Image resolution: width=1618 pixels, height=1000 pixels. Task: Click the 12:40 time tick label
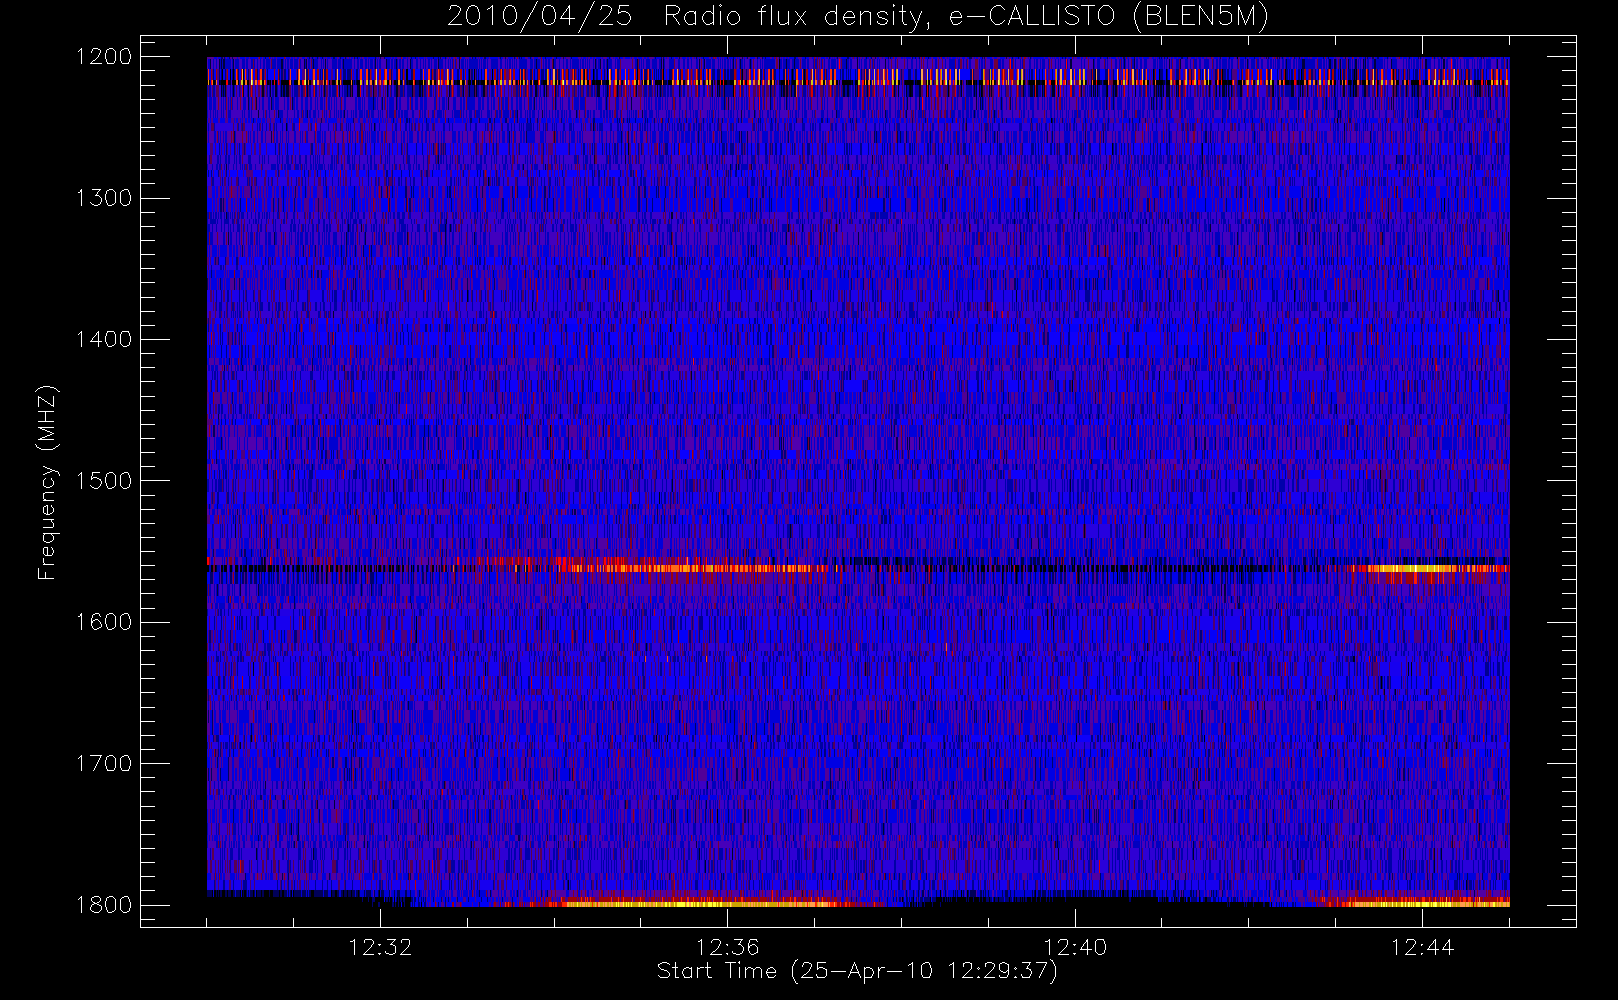tap(1075, 947)
